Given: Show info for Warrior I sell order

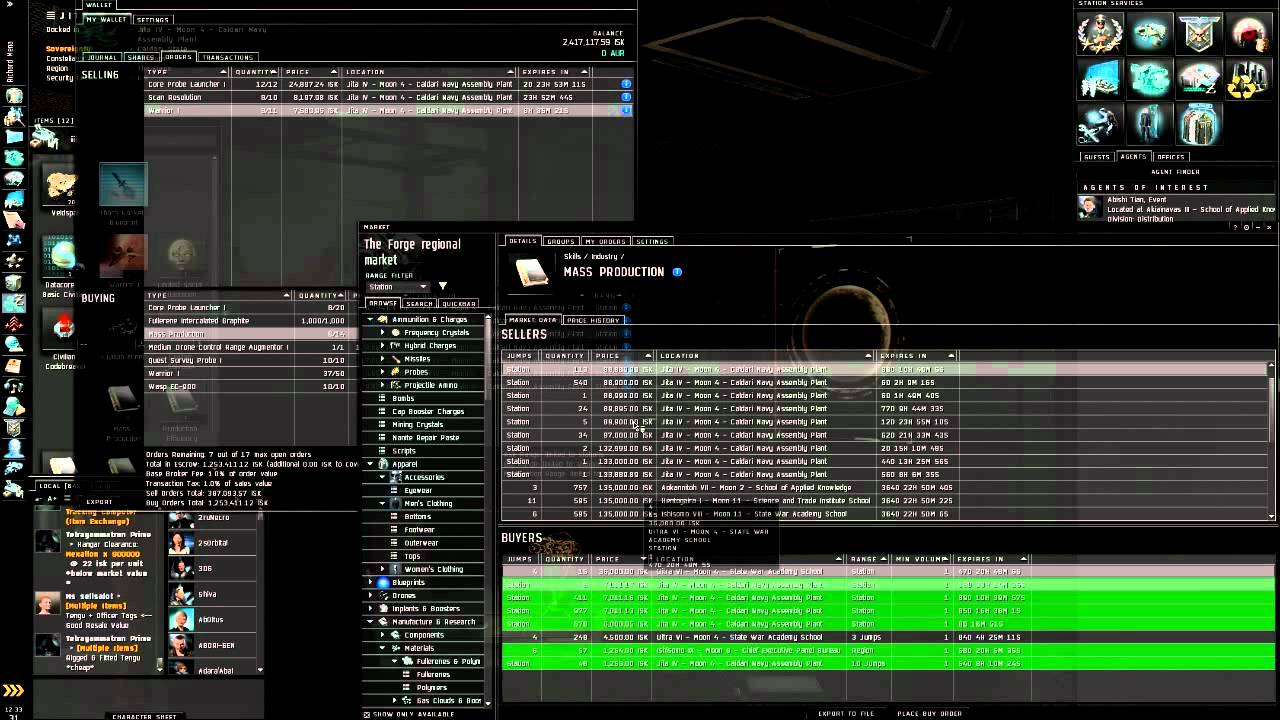Looking at the screenshot, I should pos(627,110).
